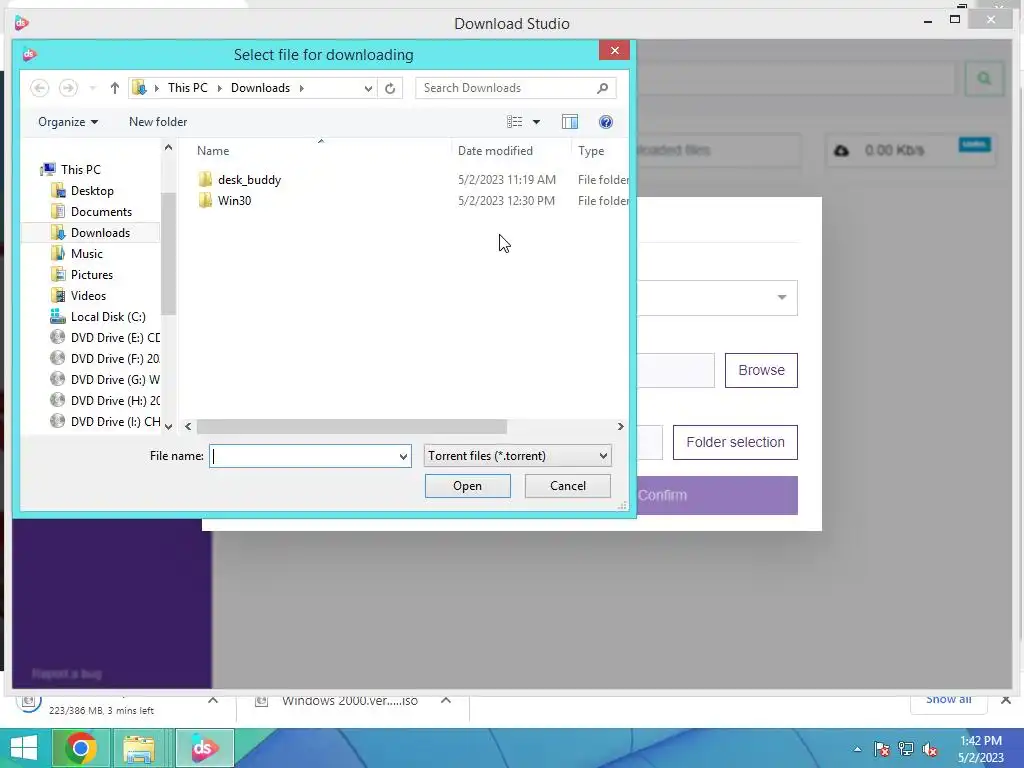
Task: Open Pictures in navigation pane
Action: (91, 274)
